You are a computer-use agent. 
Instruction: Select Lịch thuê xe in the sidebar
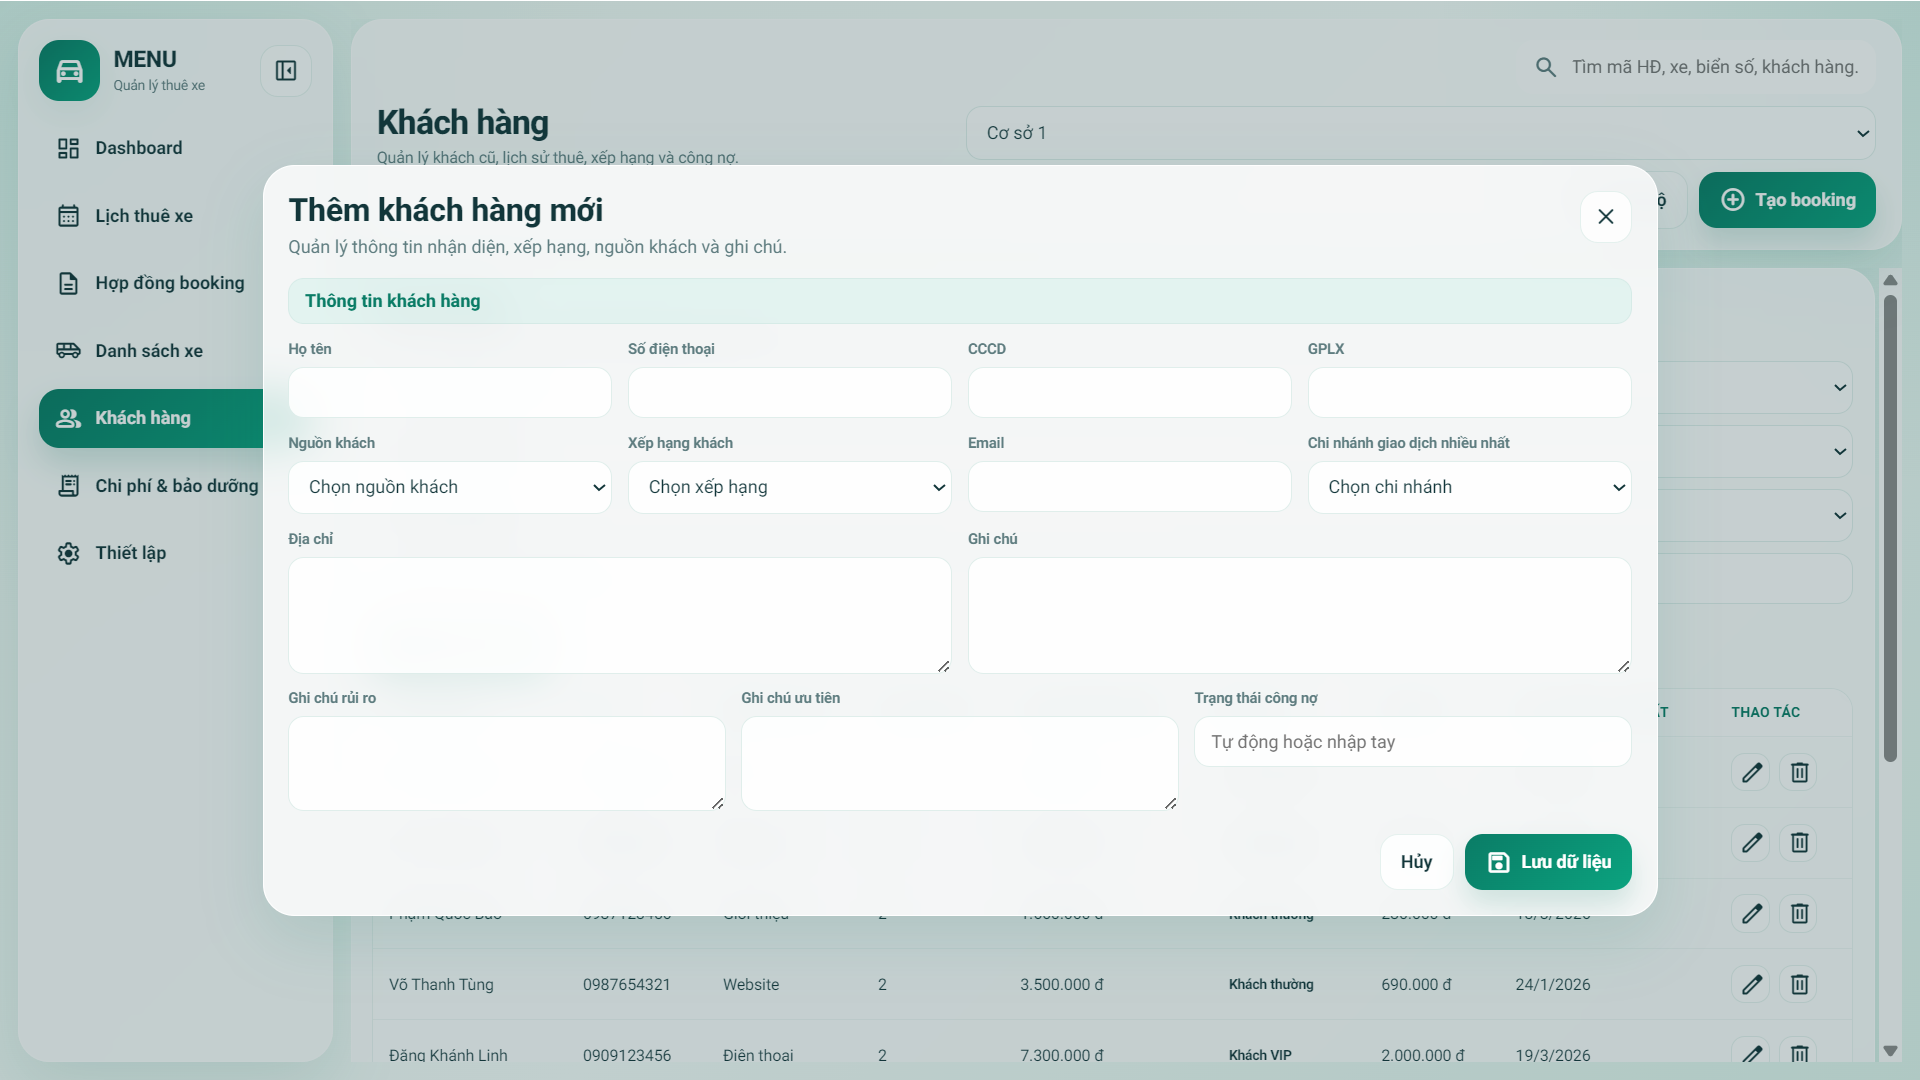click(144, 215)
